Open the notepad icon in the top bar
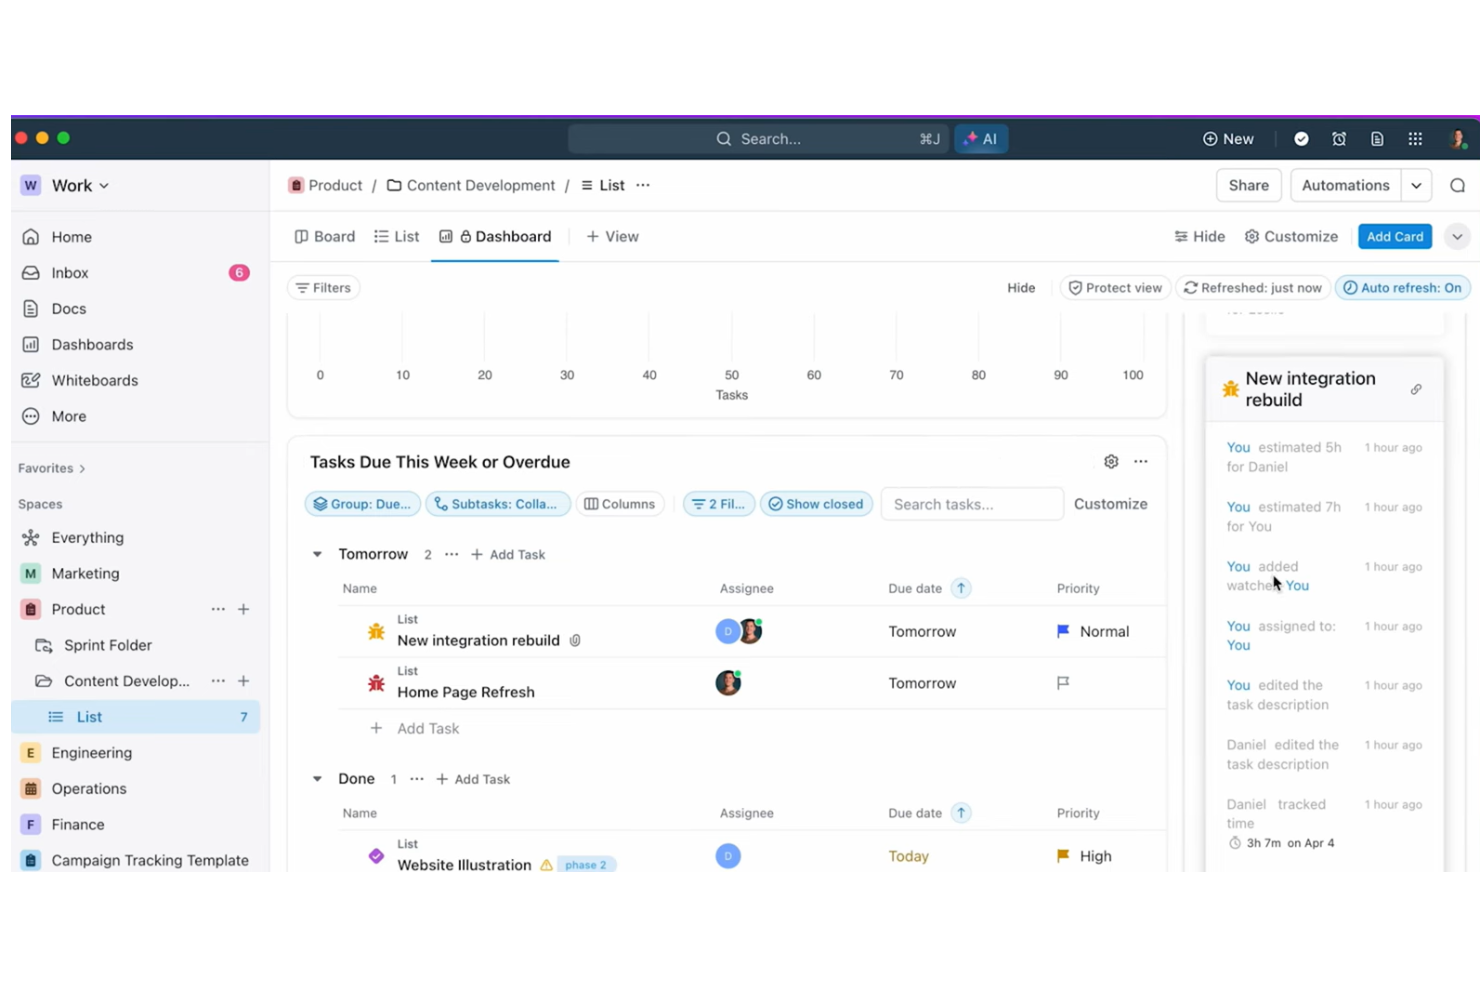This screenshot has width=1480, height=987. (x=1377, y=138)
